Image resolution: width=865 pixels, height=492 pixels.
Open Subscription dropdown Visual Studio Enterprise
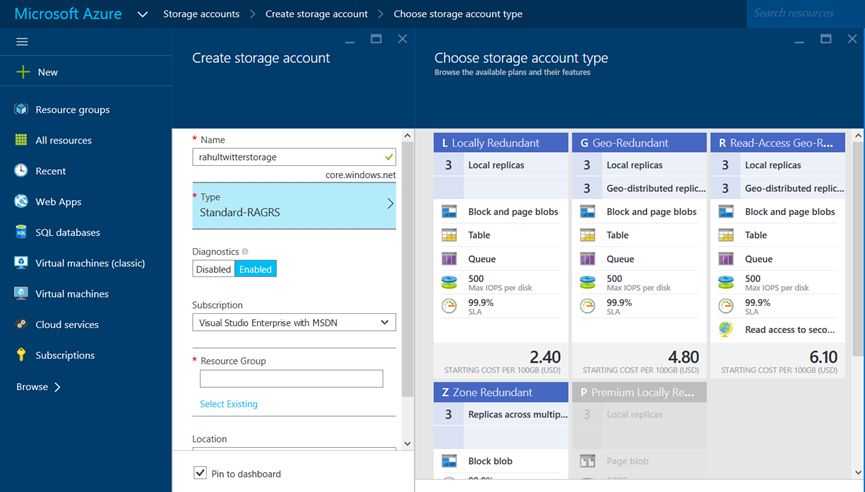pyautogui.click(x=294, y=323)
